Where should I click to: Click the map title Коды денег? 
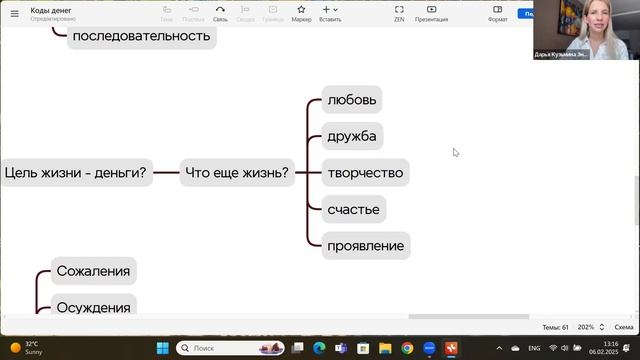pos(51,11)
